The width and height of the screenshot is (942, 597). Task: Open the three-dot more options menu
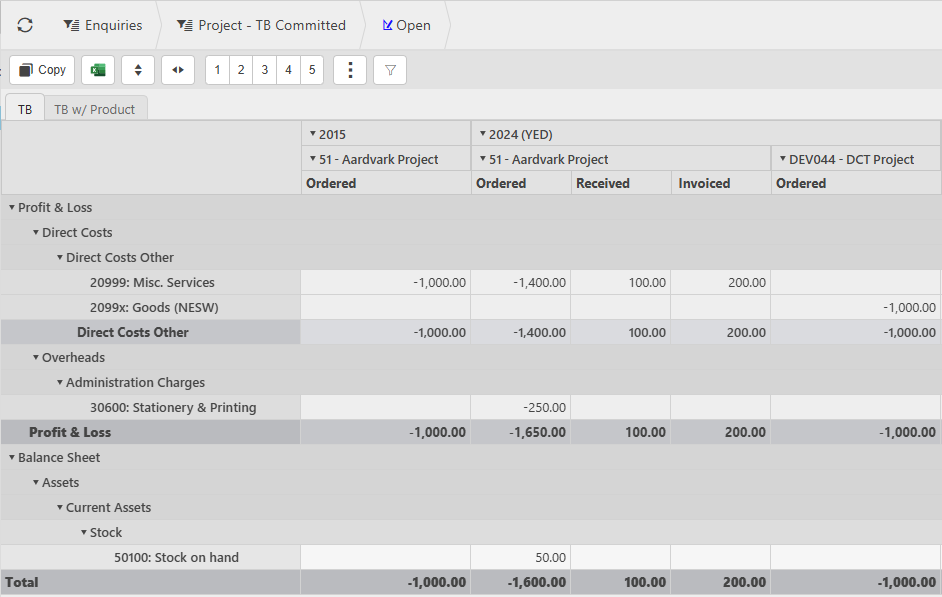350,70
